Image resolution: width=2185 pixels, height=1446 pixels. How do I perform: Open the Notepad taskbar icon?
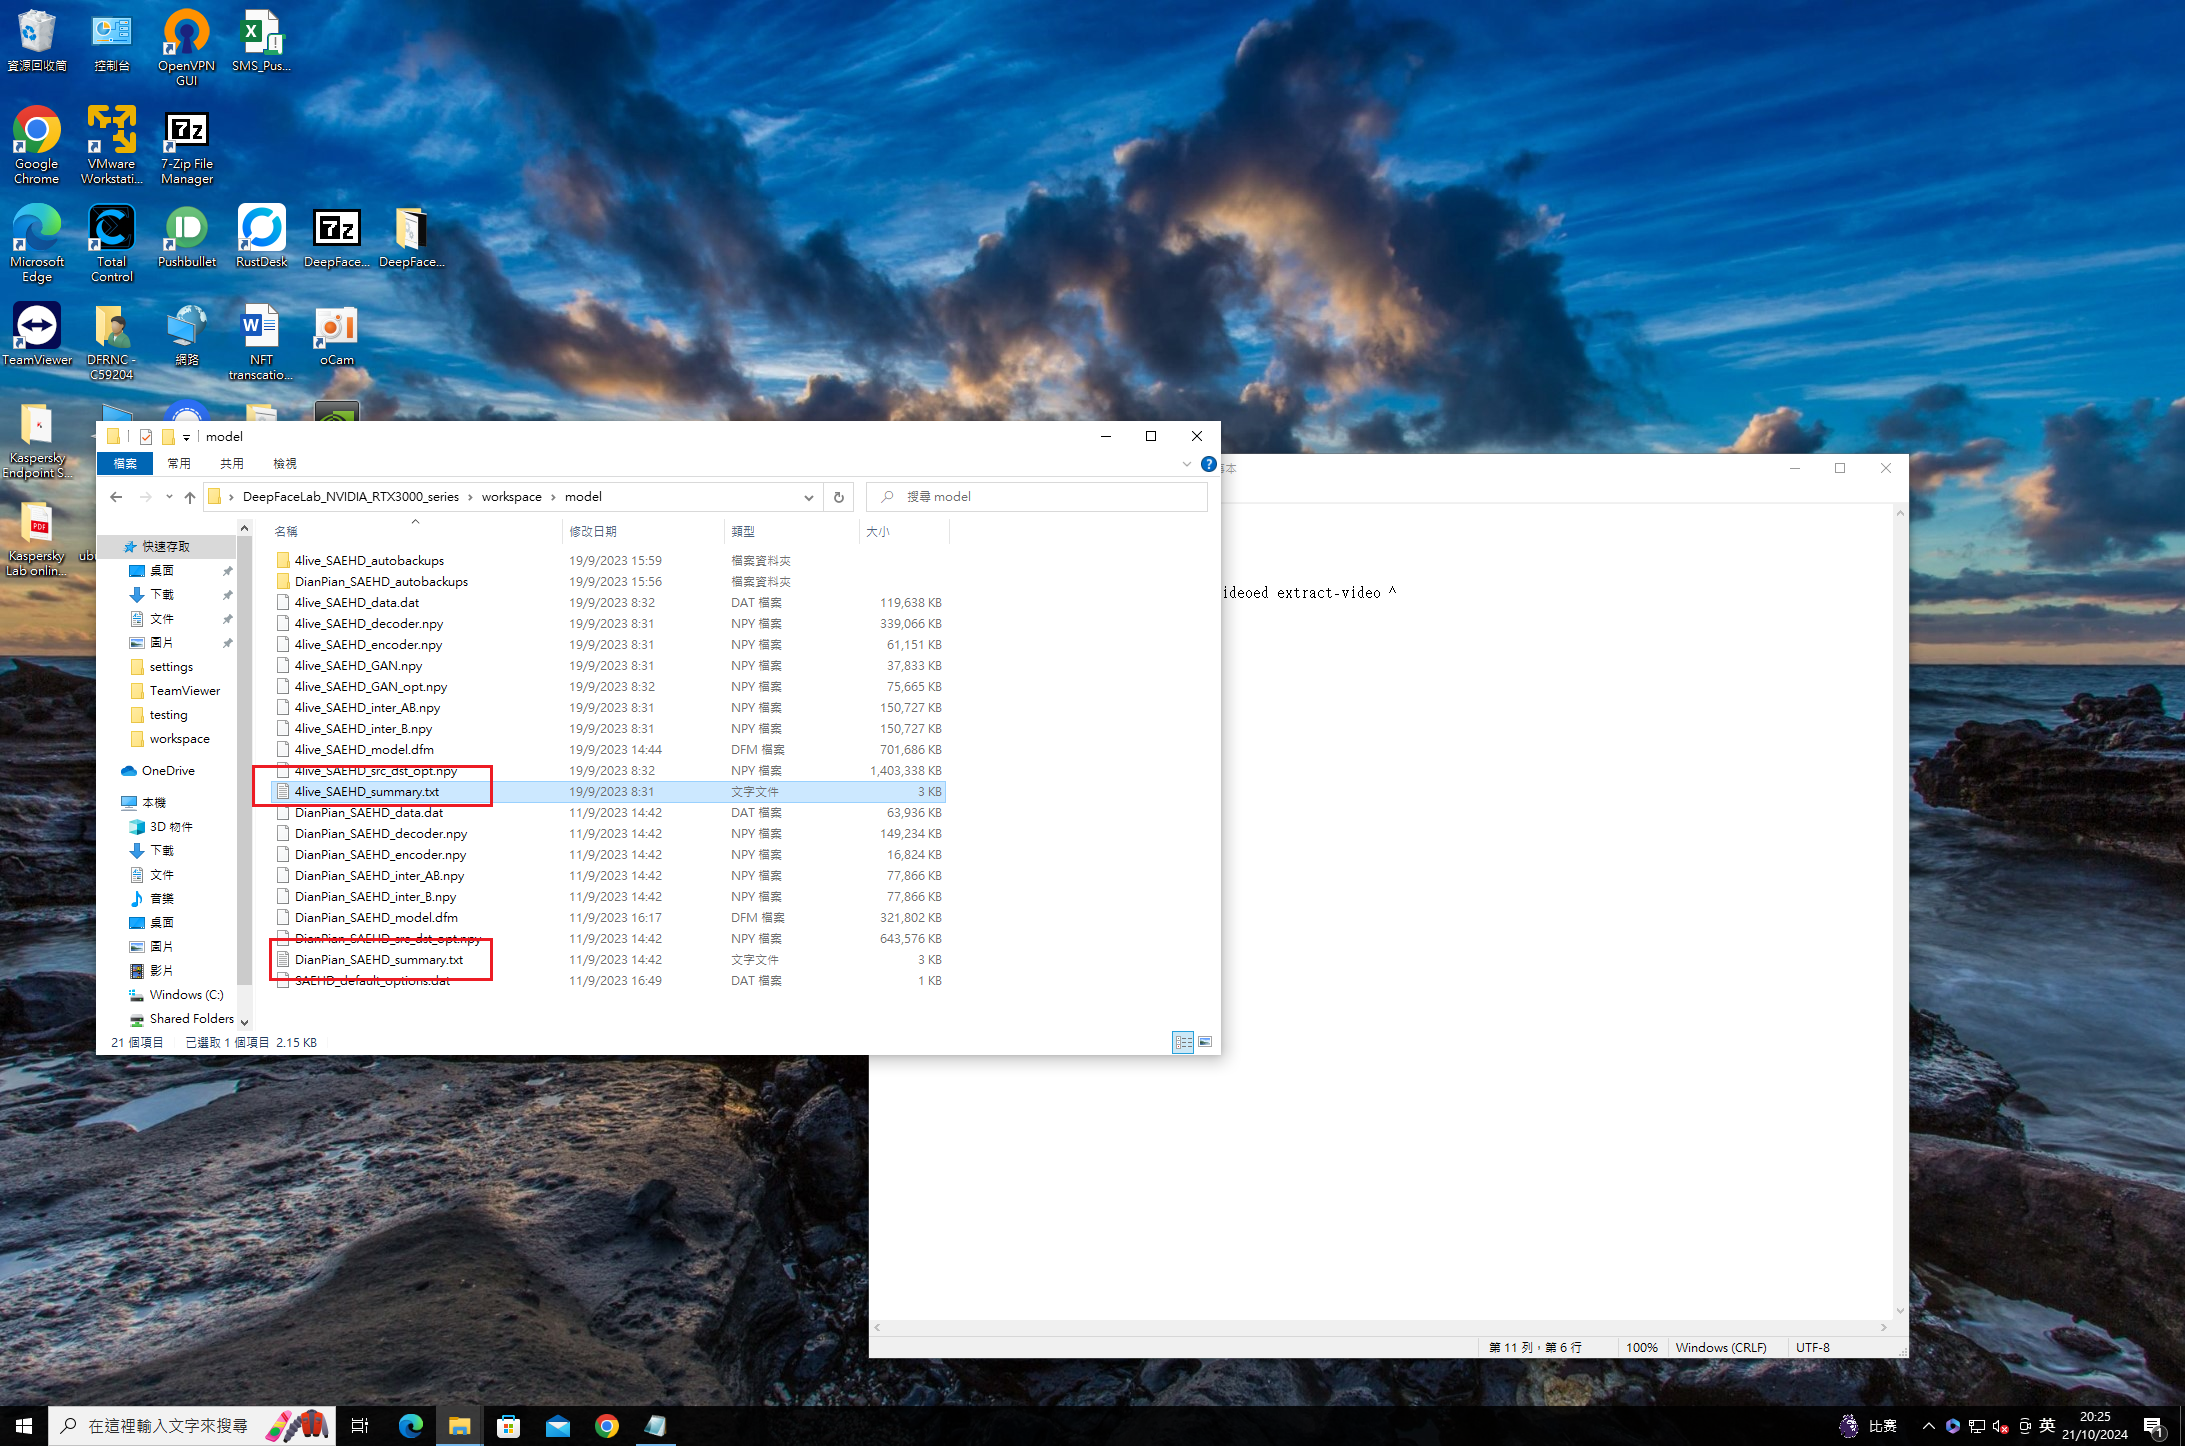[656, 1426]
